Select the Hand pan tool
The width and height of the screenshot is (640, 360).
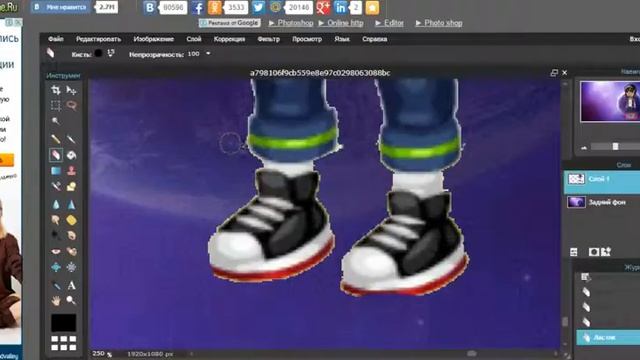pos(56,301)
